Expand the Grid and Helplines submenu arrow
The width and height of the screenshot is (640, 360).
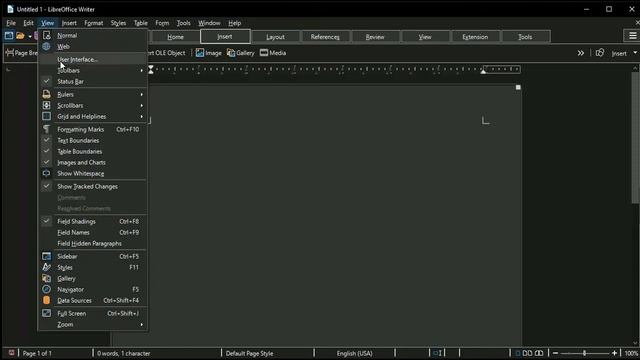pyautogui.click(x=142, y=116)
